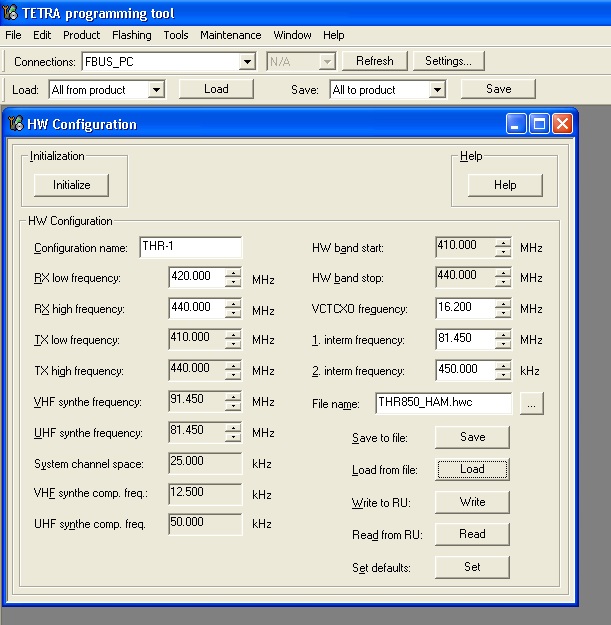Click Read from RU button
Image resolution: width=611 pixels, height=625 pixels.
pyautogui.click(x=472, y=534)
